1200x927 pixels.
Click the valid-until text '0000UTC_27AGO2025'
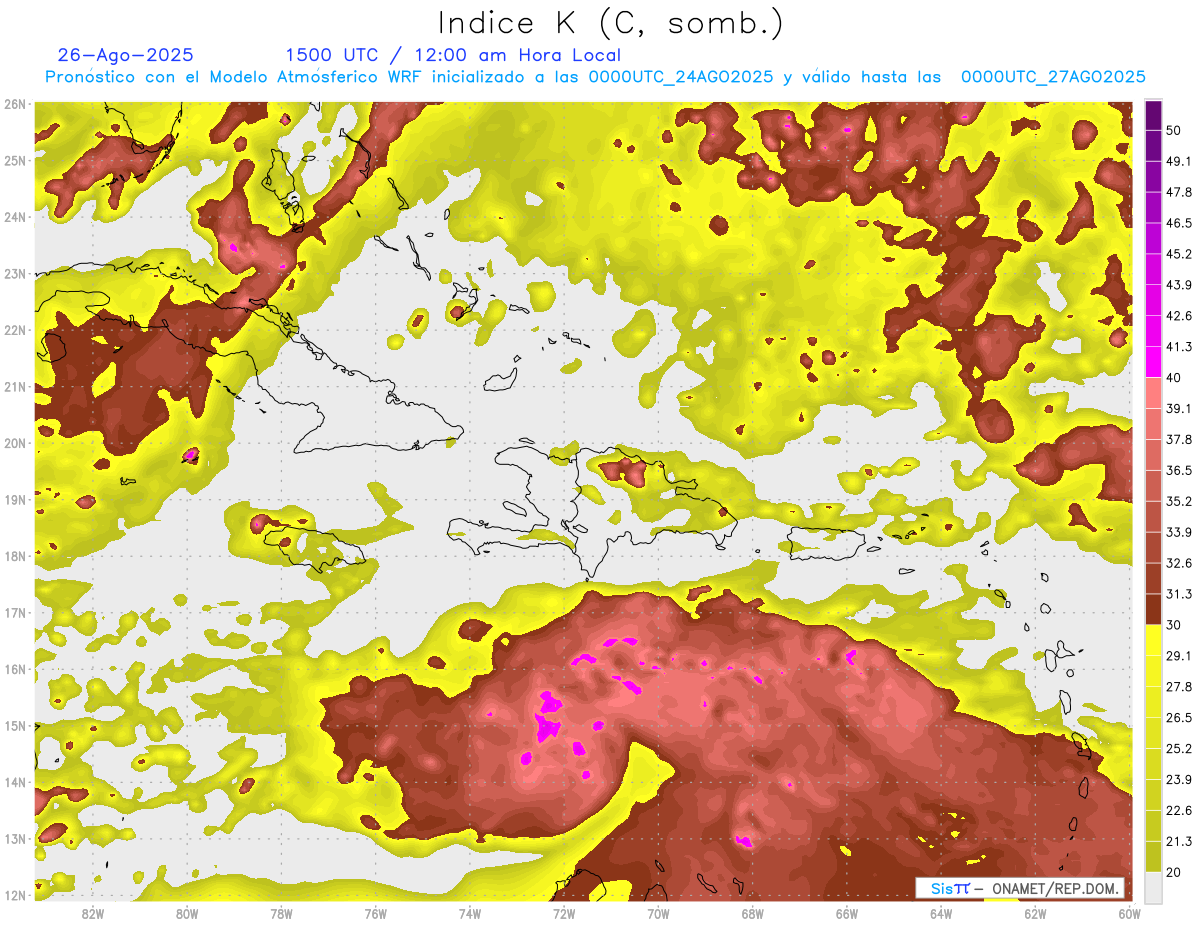tap(1053, 77)
